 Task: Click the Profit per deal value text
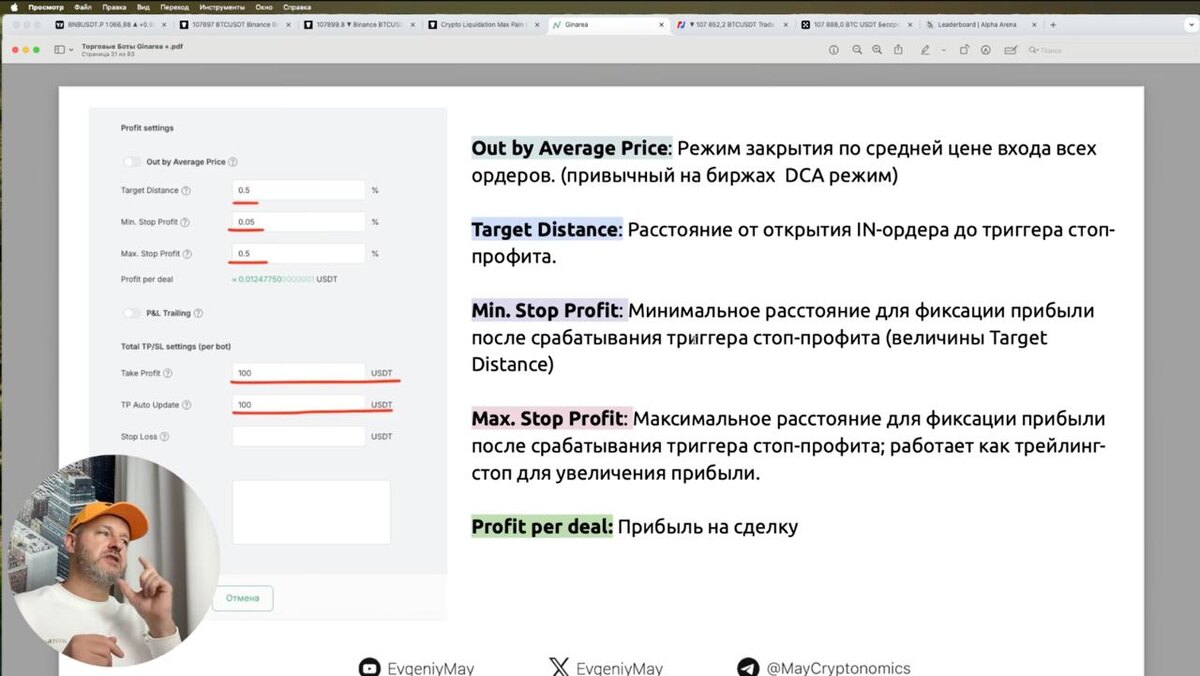point(285,280)
